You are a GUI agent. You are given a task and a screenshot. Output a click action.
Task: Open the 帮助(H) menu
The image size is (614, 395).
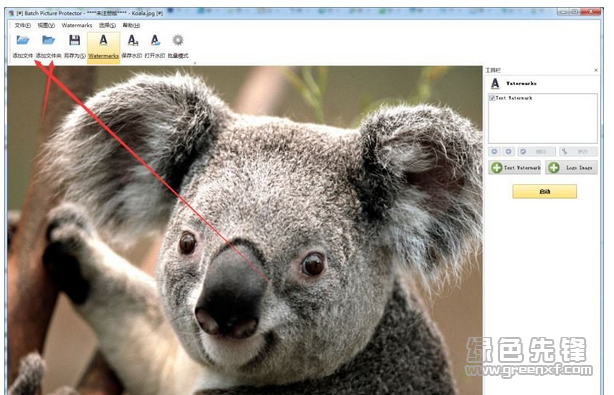pos(131,25)
